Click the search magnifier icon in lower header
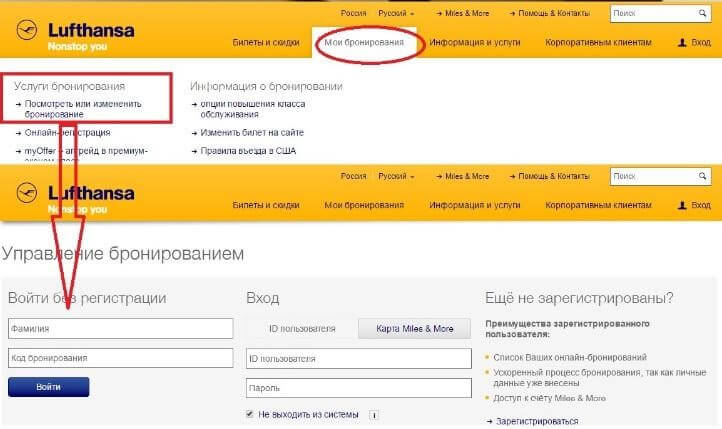This screenshot has width=722, height=429. (702, 176)
